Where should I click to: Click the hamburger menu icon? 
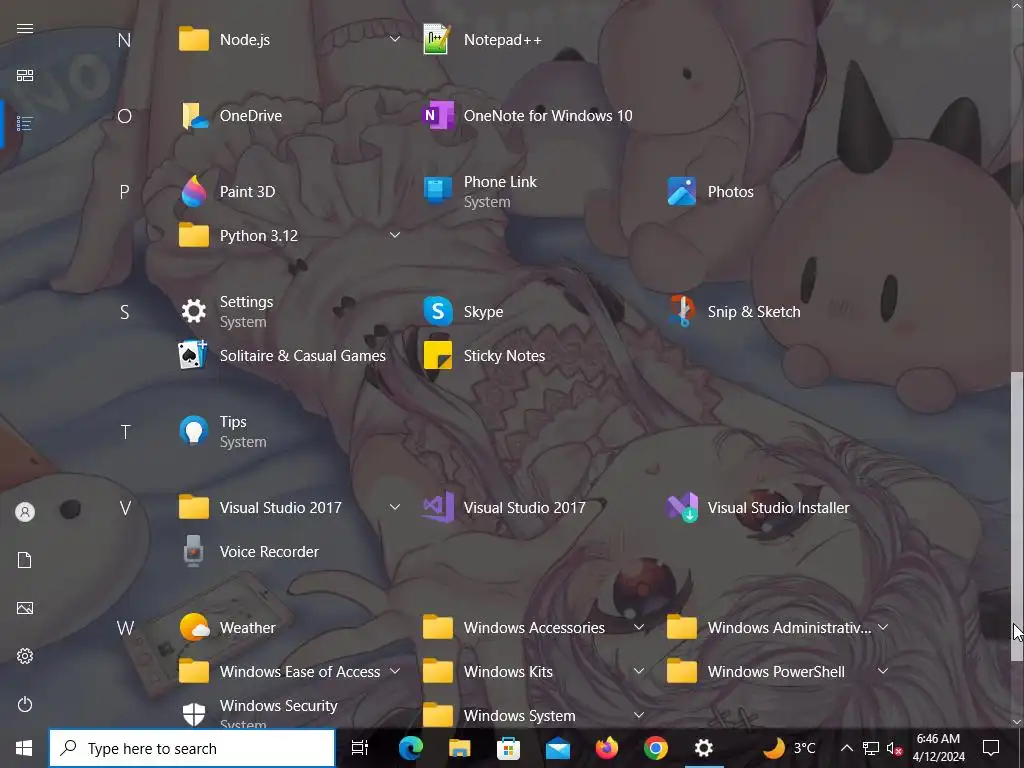tap(25, 28)
